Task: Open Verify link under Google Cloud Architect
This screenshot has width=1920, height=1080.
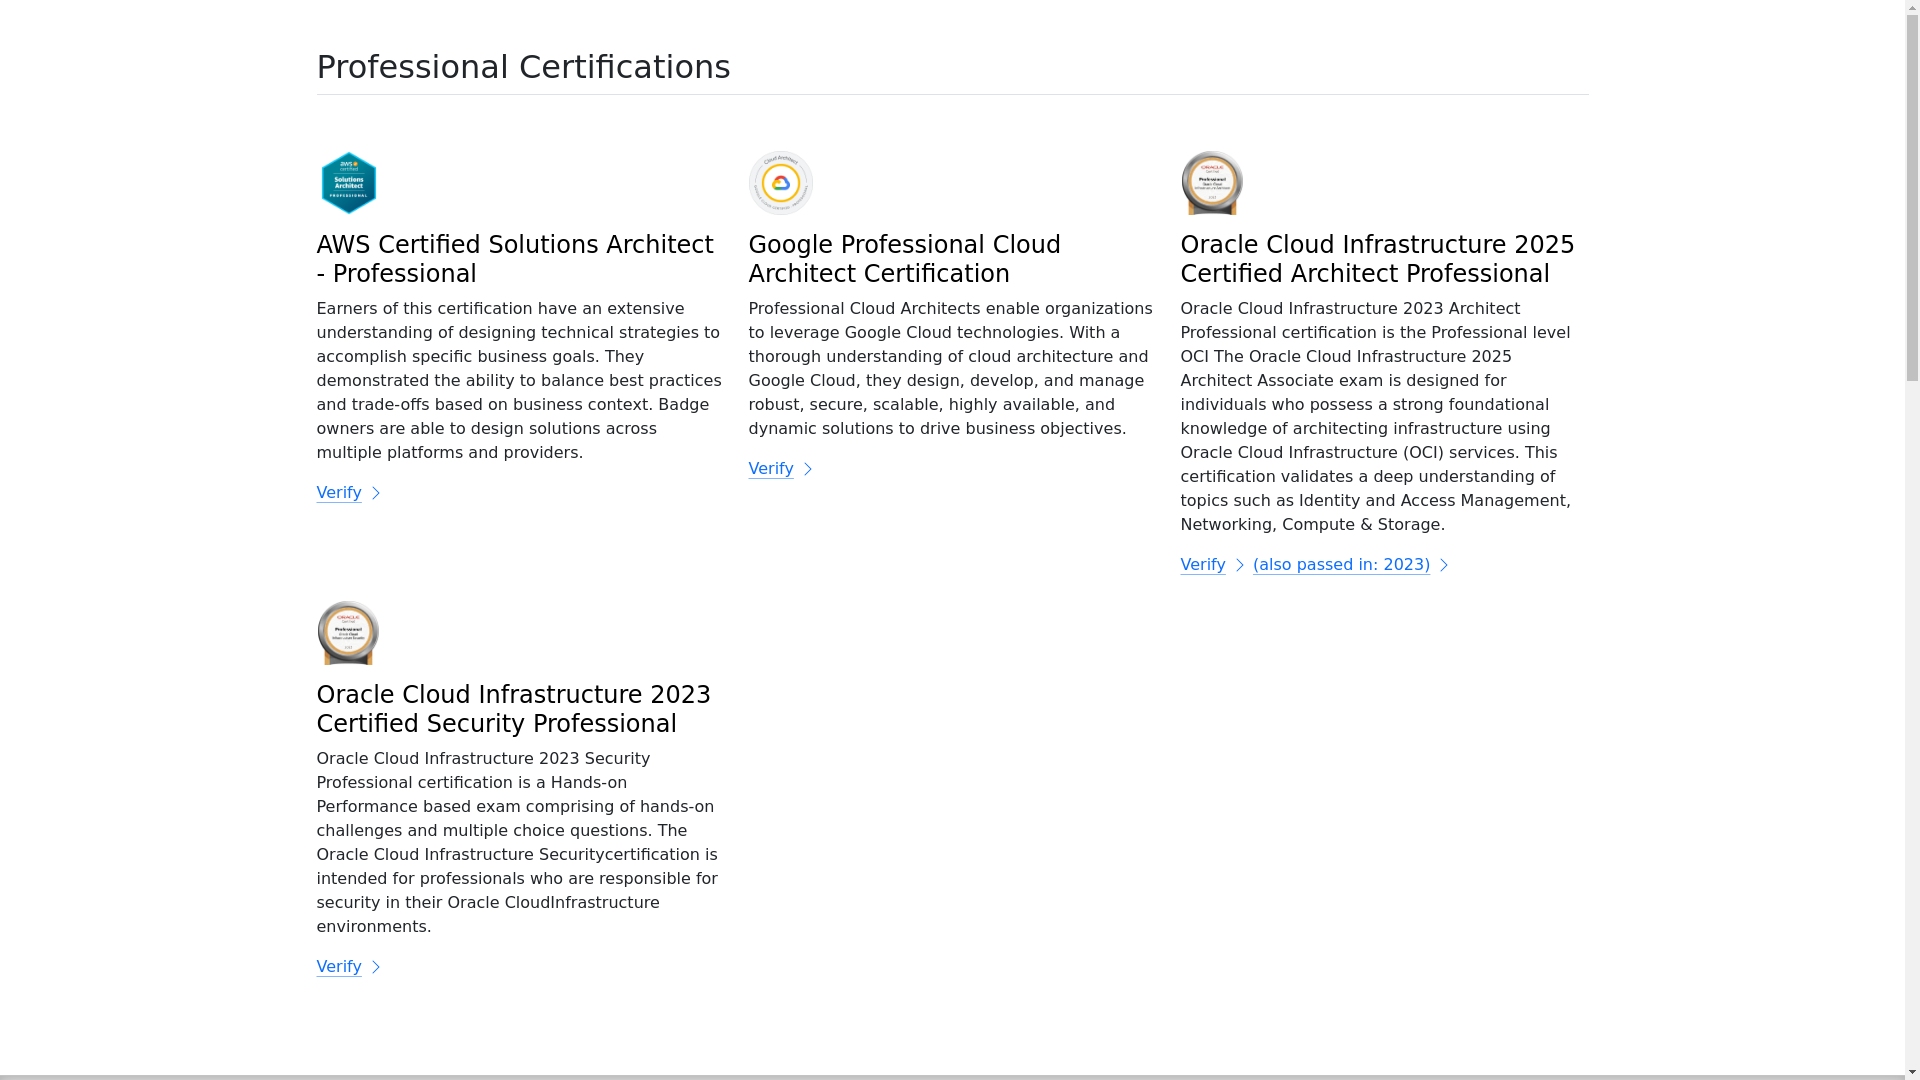Action: pyautogui.click(x=781, y=469)
